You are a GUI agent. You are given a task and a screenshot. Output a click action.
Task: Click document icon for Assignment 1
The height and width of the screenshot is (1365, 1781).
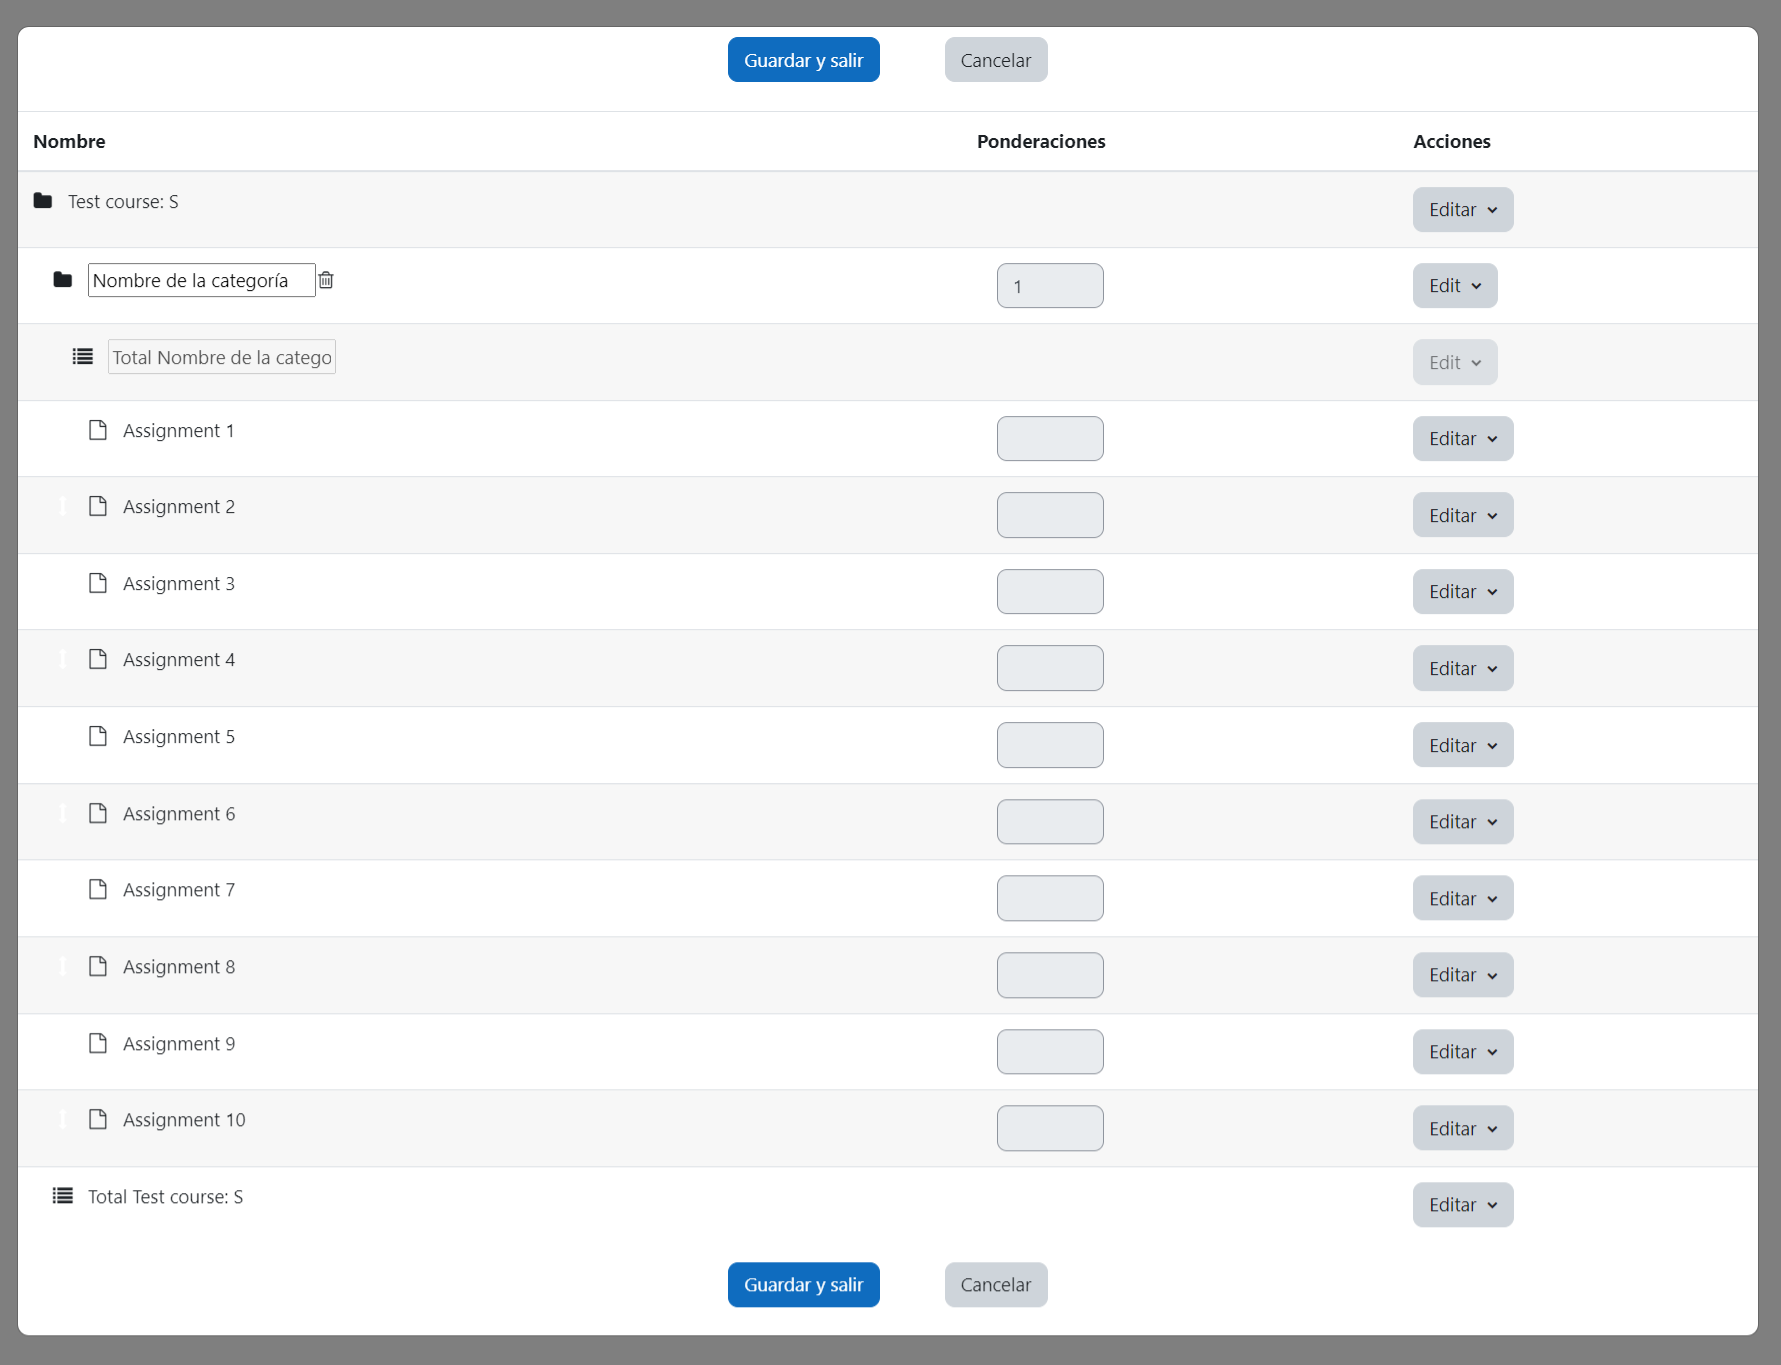click(98, 430)
